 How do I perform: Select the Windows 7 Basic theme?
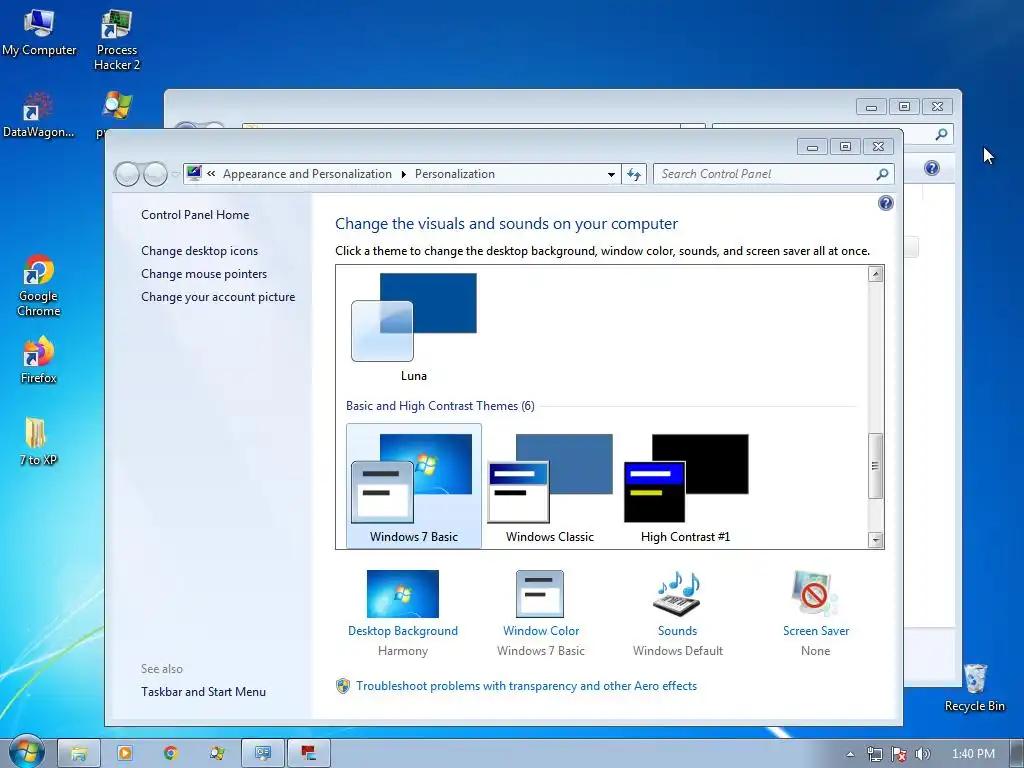[x=414, y=486]
